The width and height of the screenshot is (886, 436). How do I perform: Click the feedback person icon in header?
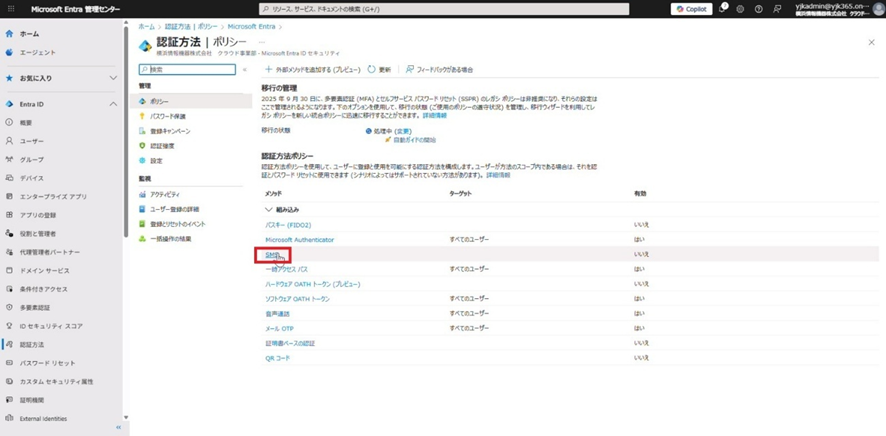[777, 9]
